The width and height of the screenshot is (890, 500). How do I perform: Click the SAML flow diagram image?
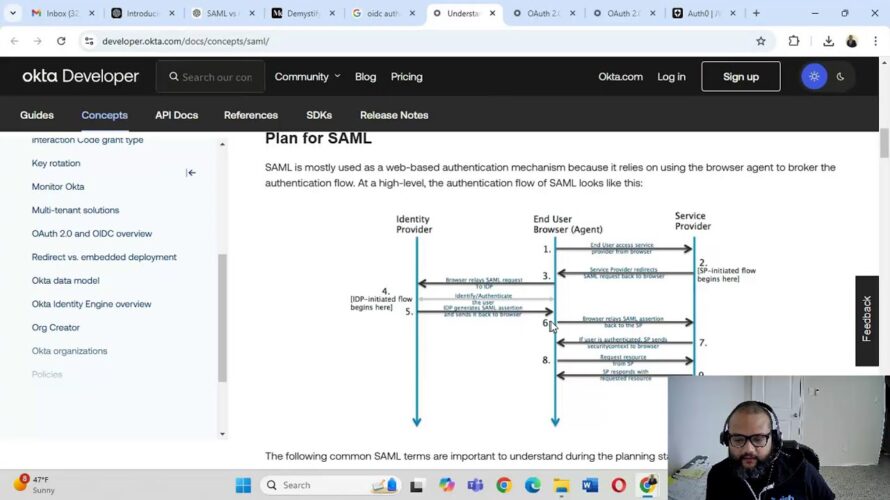(553, 318)
